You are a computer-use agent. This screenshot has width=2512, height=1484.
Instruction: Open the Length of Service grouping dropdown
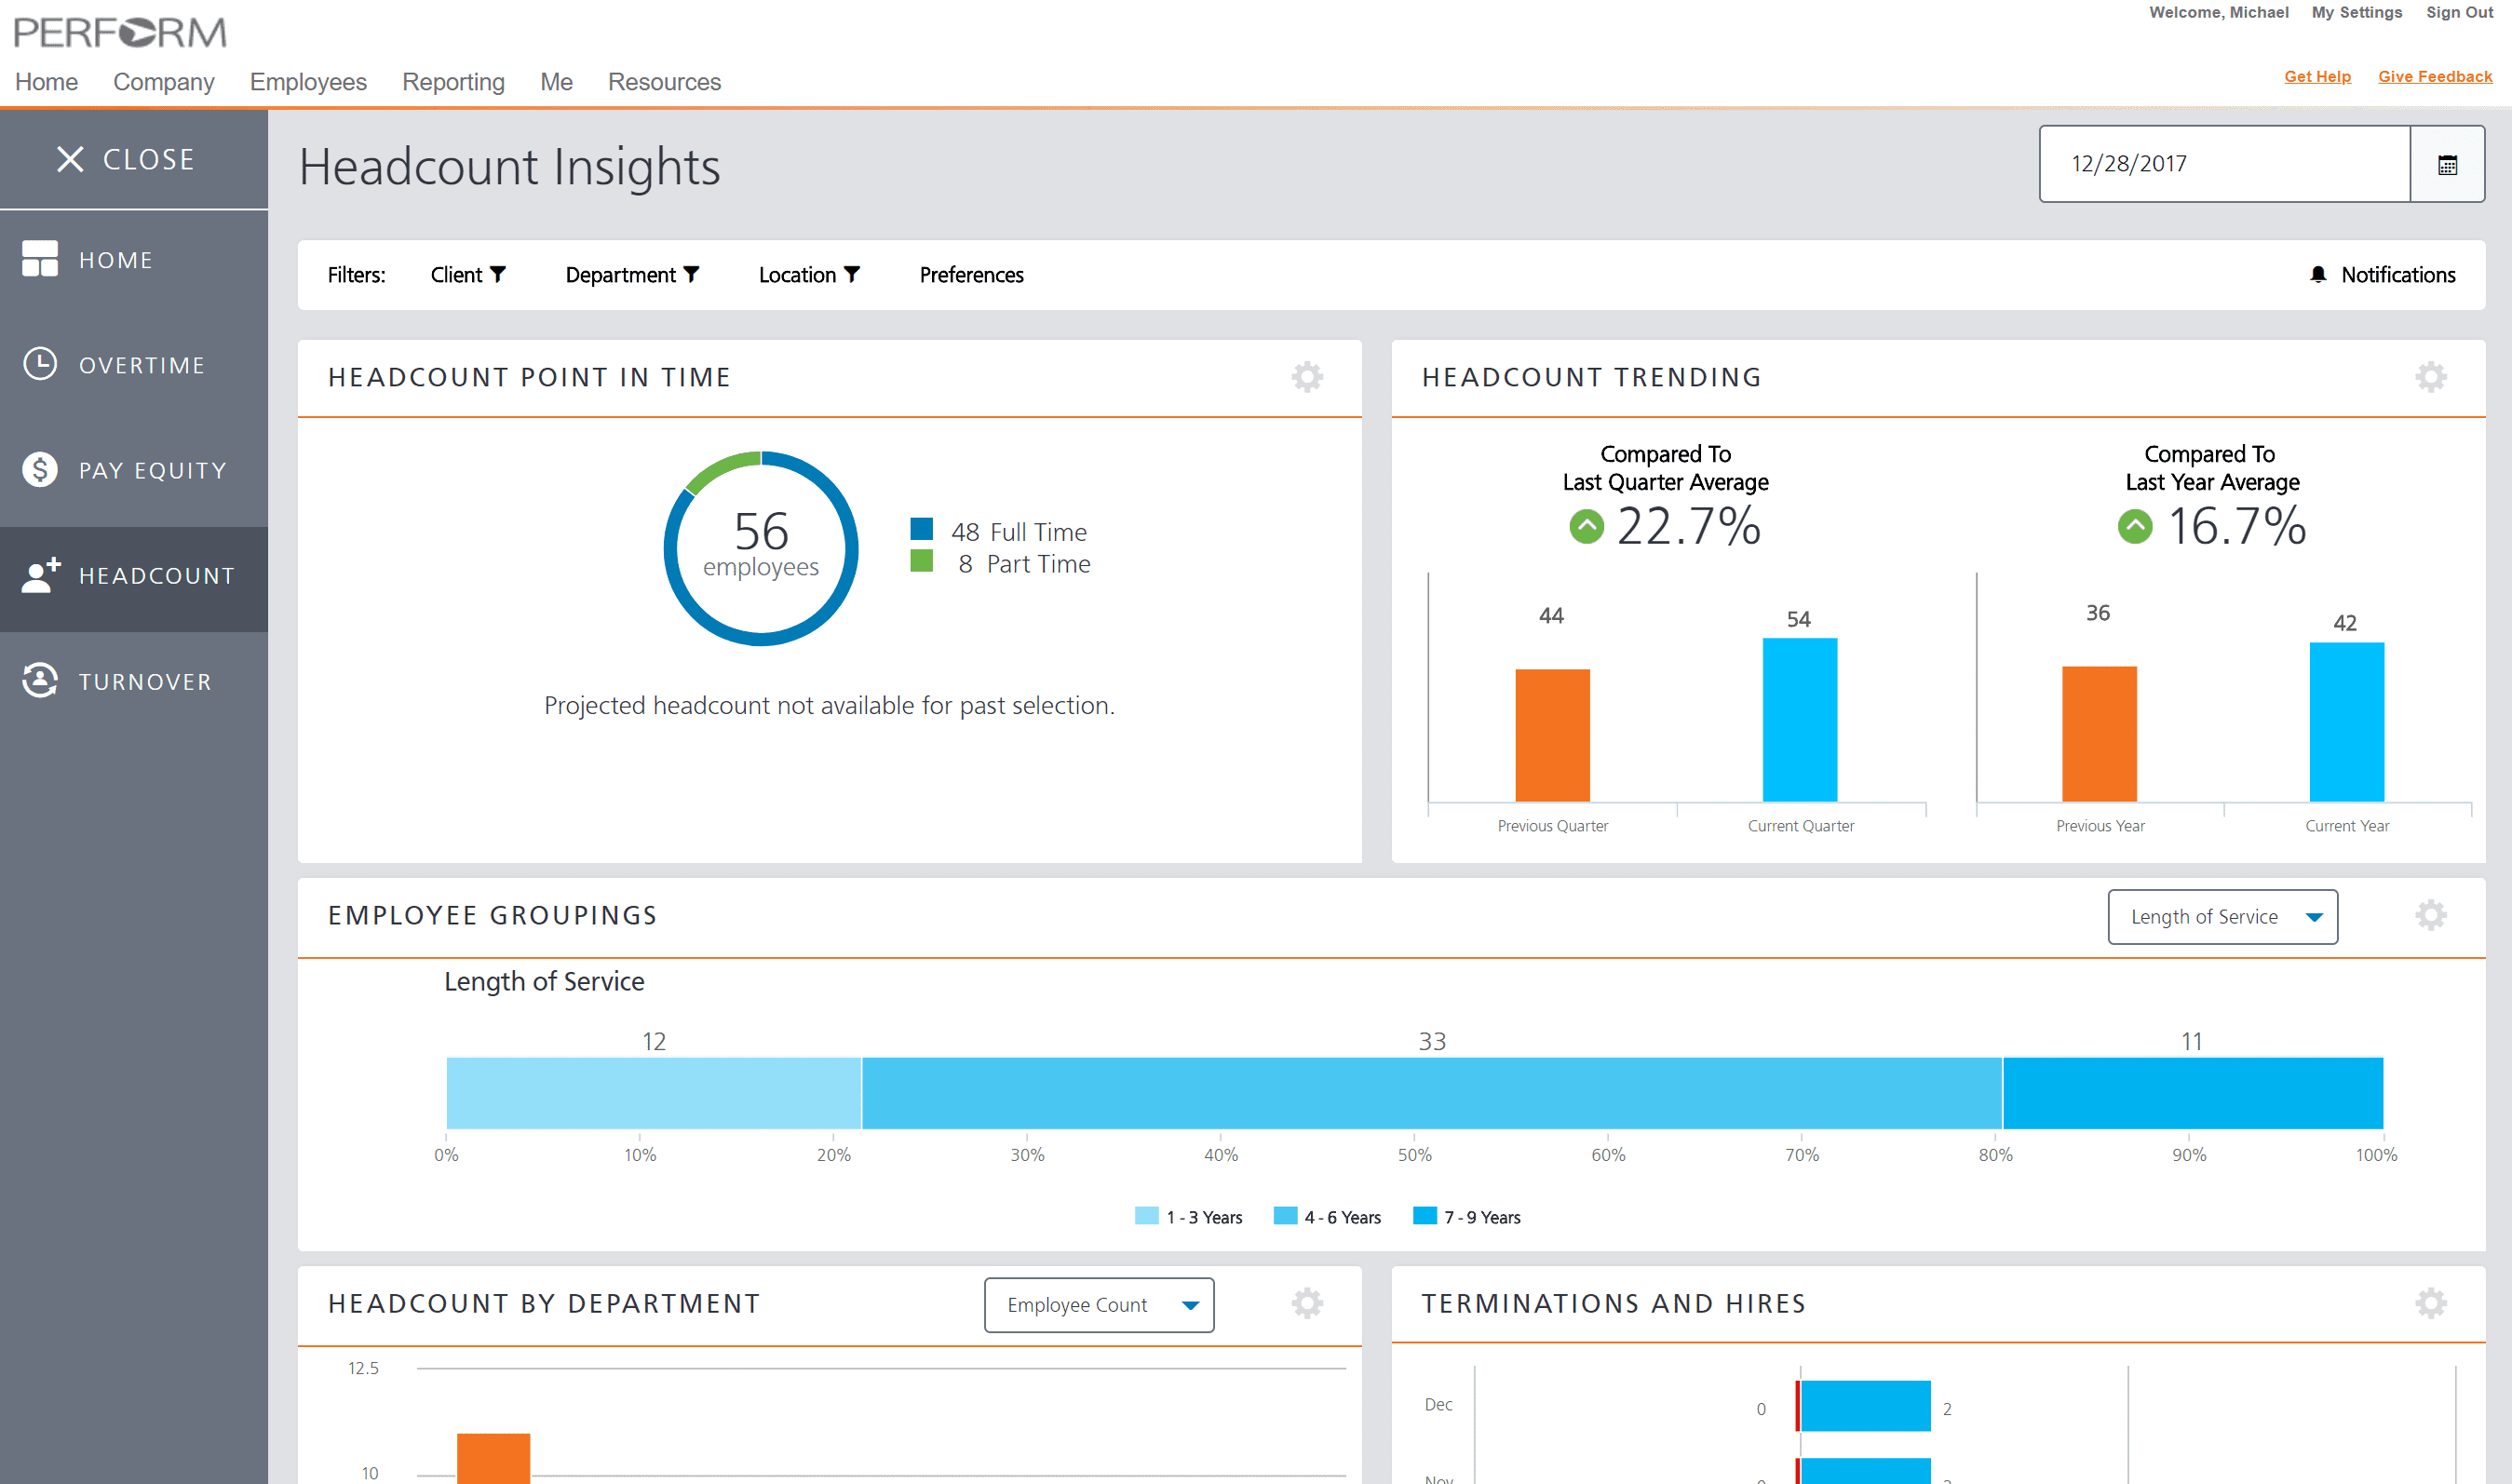(2222, 916)
